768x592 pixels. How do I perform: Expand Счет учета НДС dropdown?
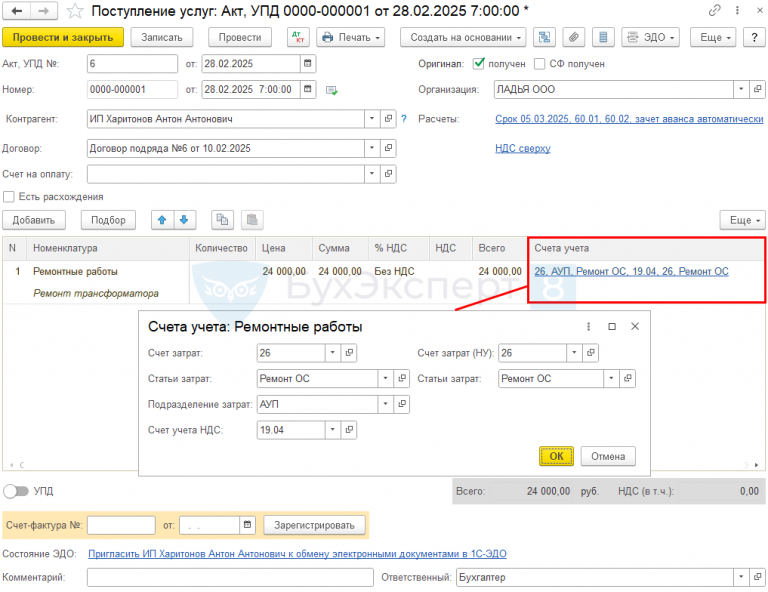pos(331,430)
